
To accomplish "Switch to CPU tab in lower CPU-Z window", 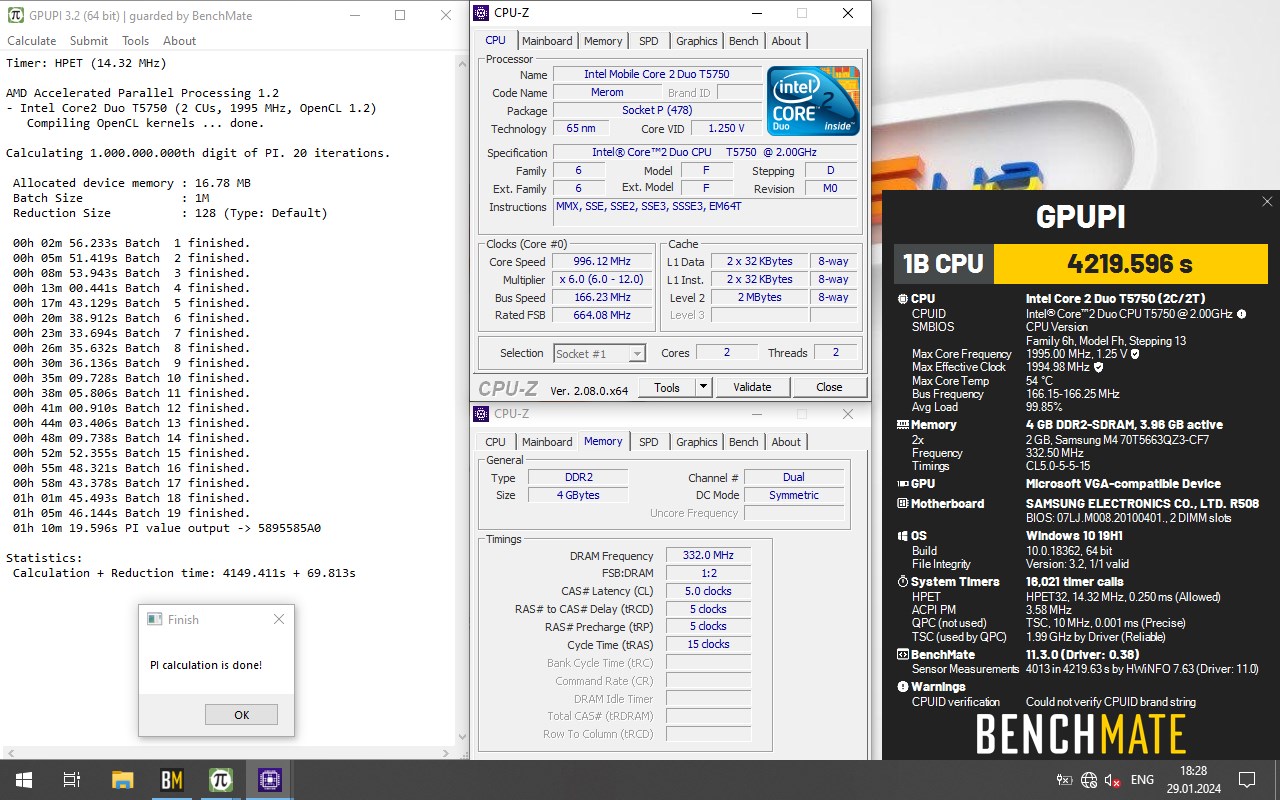I will point(496,442).
